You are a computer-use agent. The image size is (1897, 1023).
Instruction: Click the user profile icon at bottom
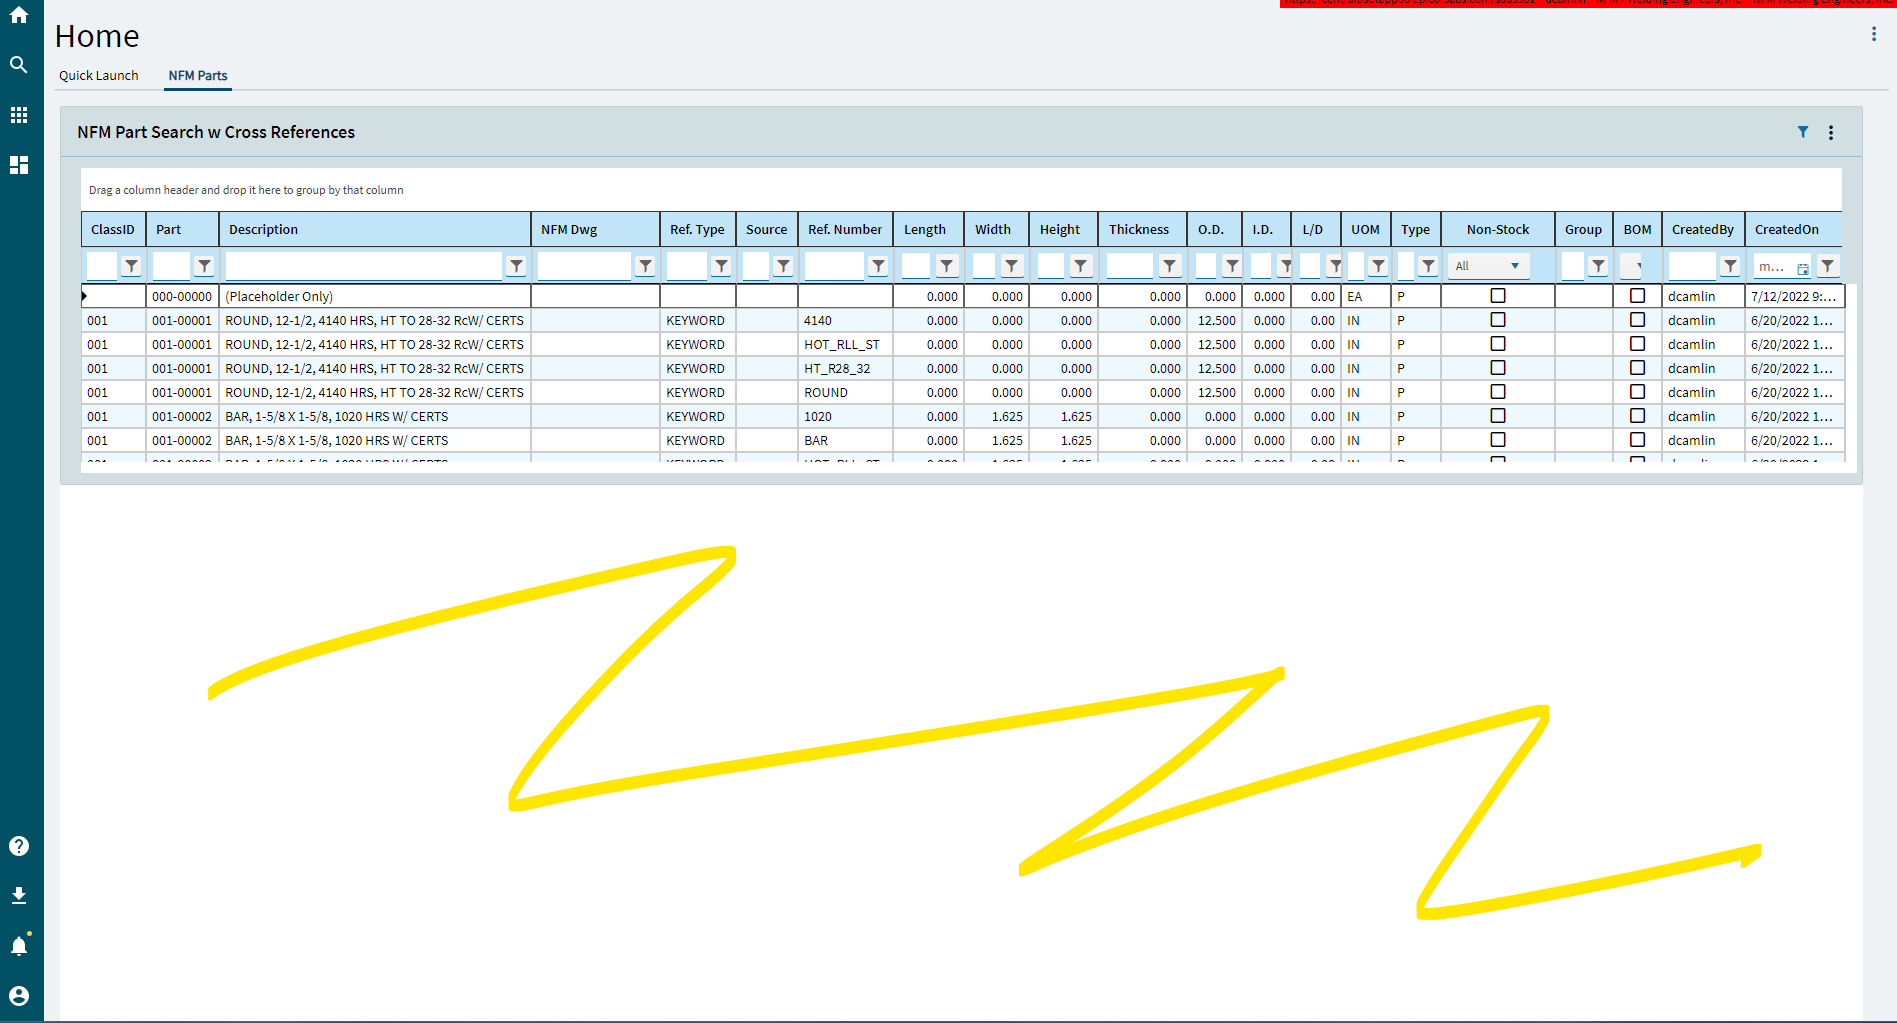(18, 994)
